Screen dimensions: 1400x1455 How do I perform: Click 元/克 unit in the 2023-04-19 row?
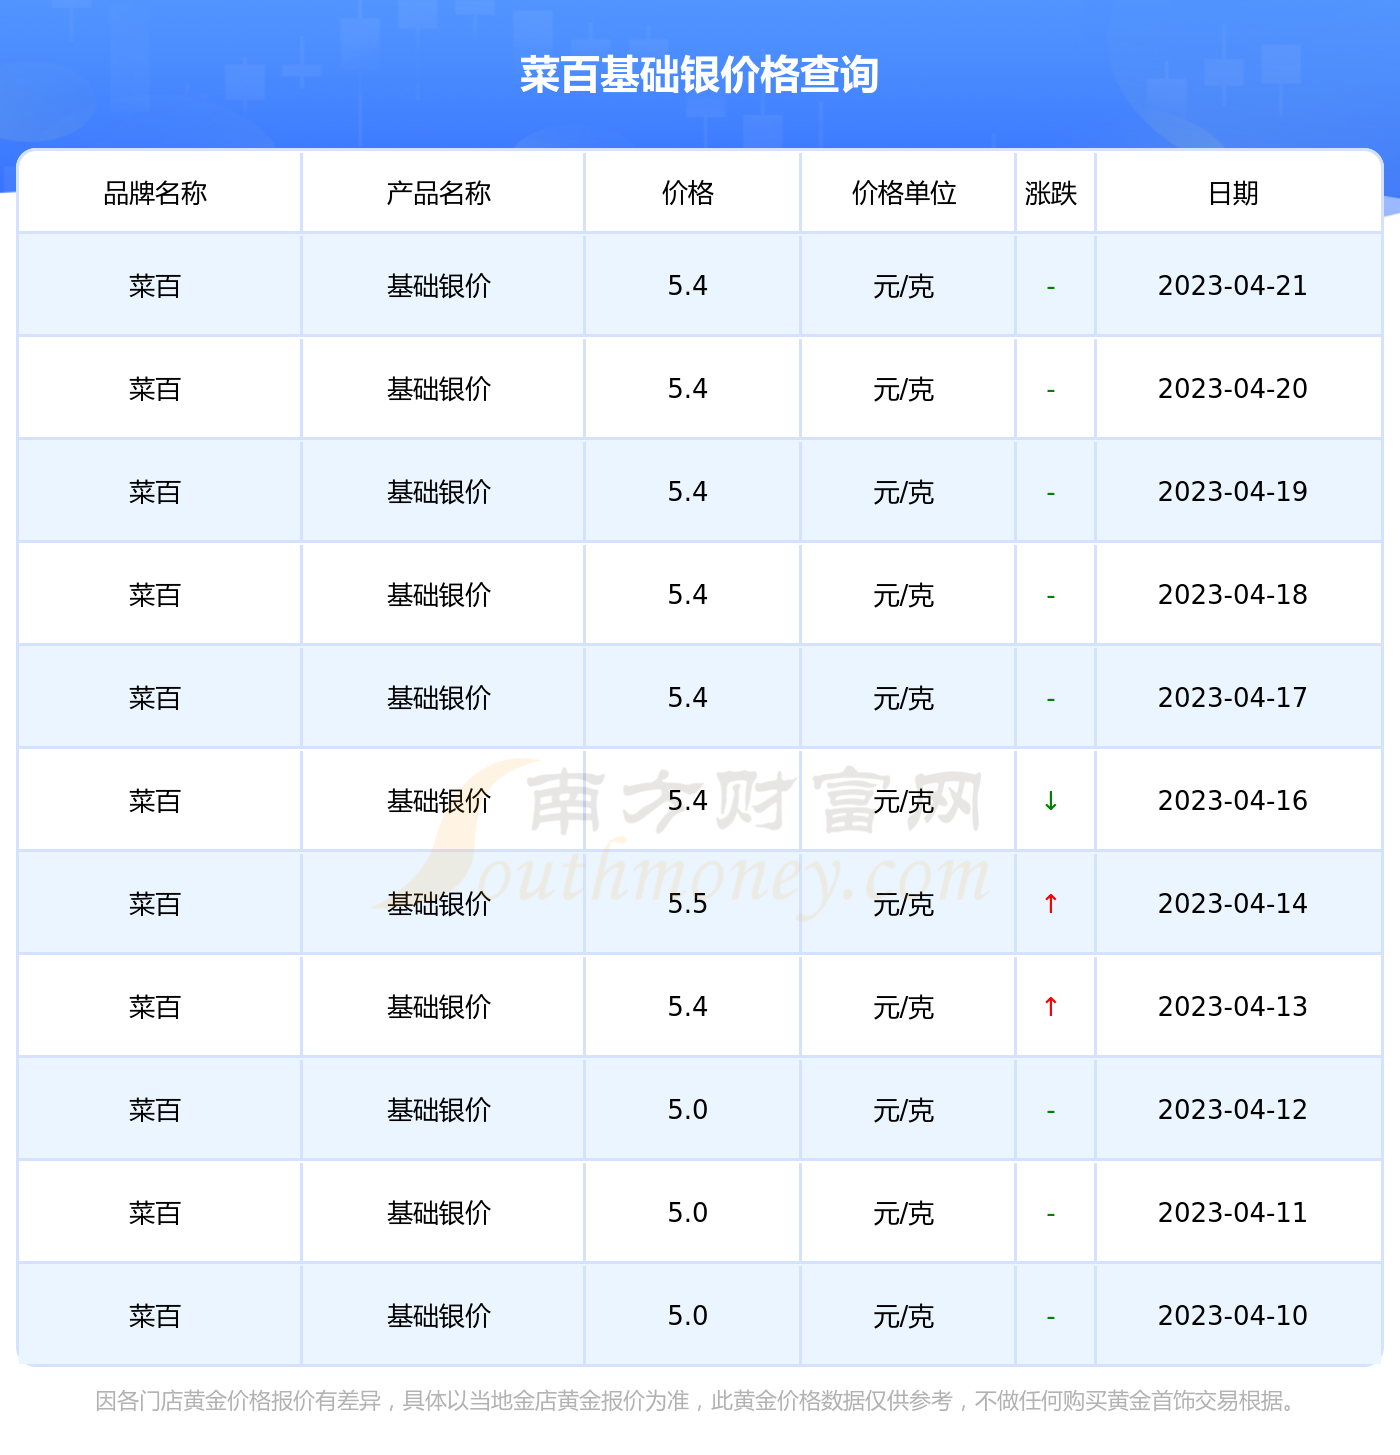pos(904,493)
